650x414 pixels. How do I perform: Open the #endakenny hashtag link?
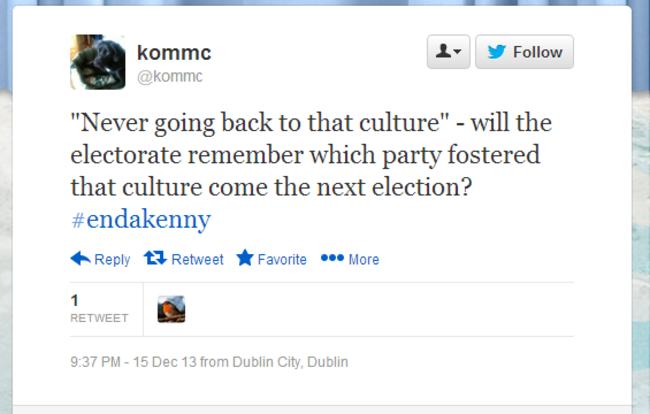(140, 219)
